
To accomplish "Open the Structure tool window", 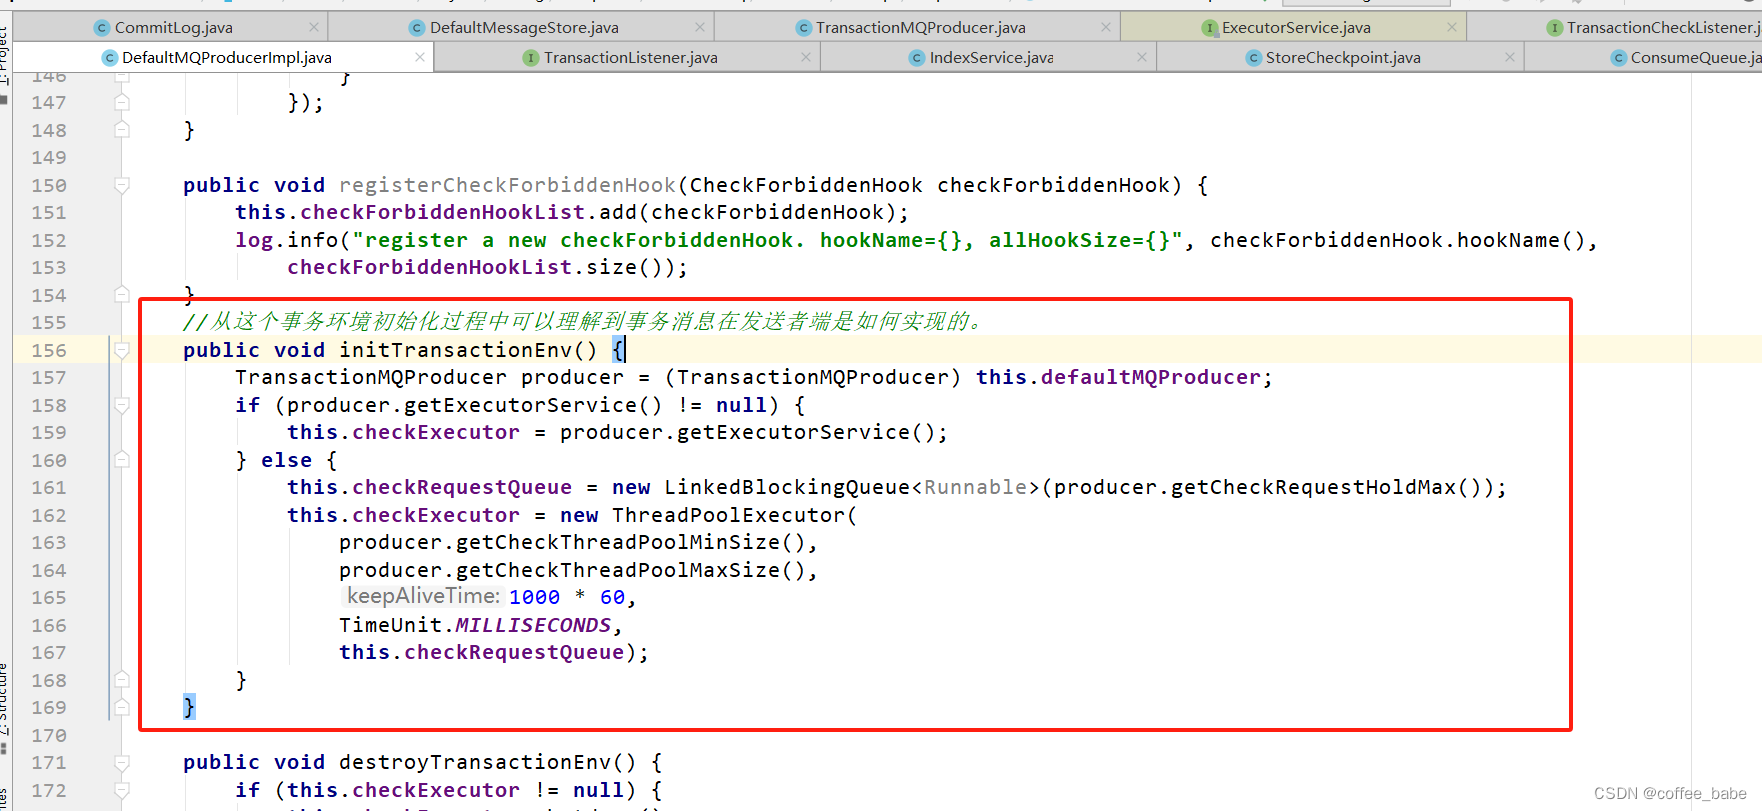I will [x=5, y=700].
